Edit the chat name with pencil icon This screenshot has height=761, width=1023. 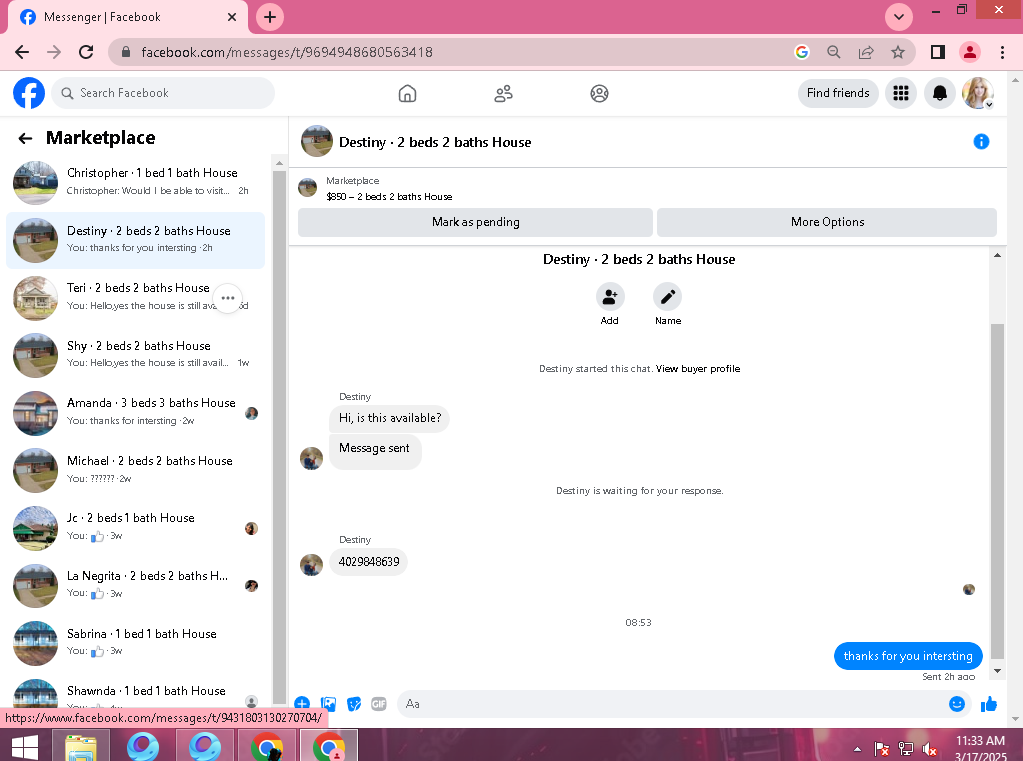(667, 297)
